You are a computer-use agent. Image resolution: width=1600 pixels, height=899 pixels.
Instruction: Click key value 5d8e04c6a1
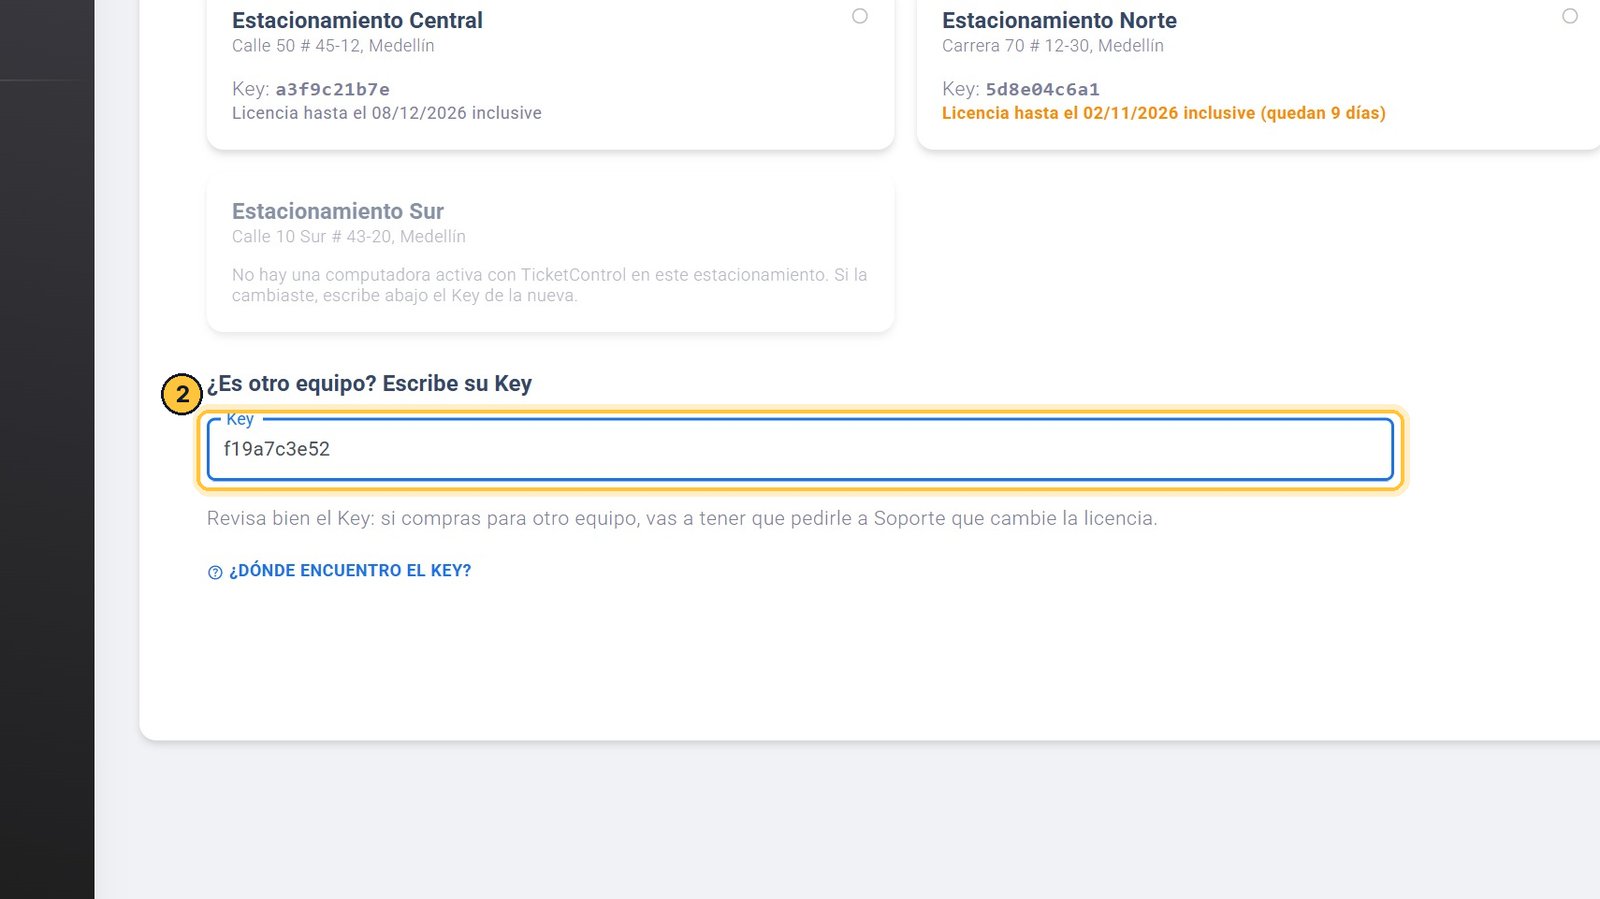point(1043,89)
